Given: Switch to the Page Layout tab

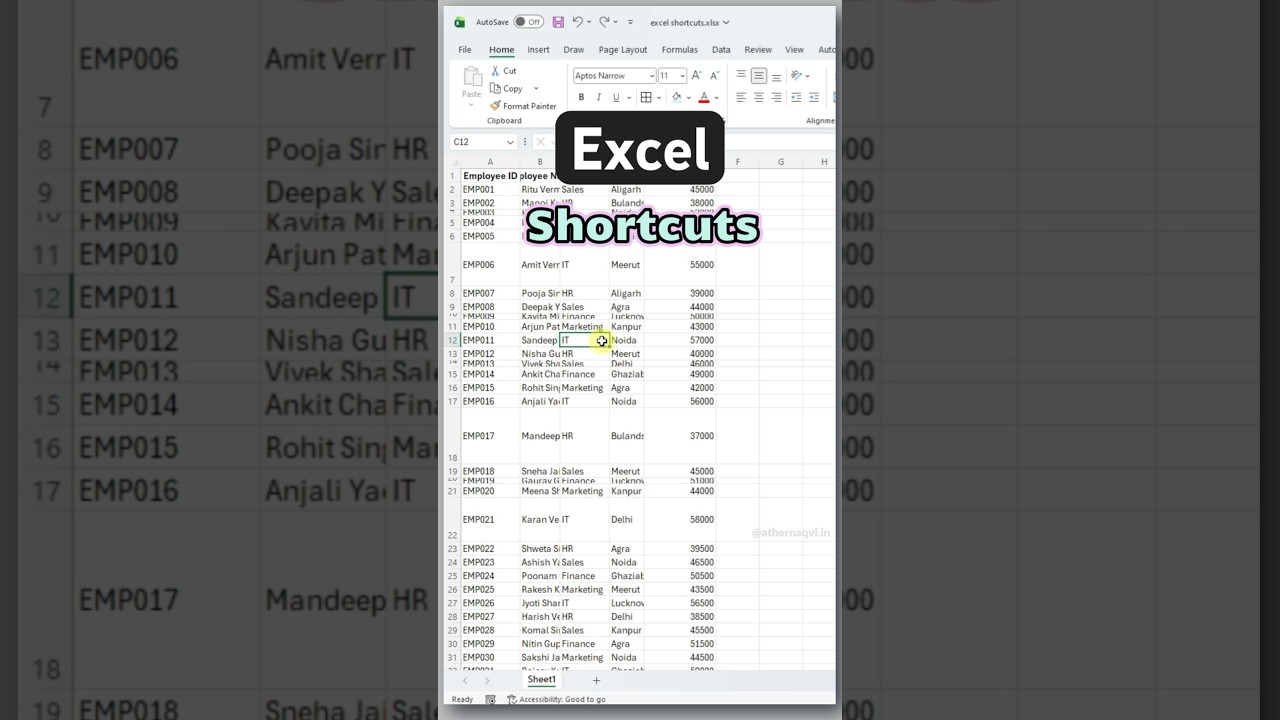Looking at the screenshot, I should [x=623, y=49].
